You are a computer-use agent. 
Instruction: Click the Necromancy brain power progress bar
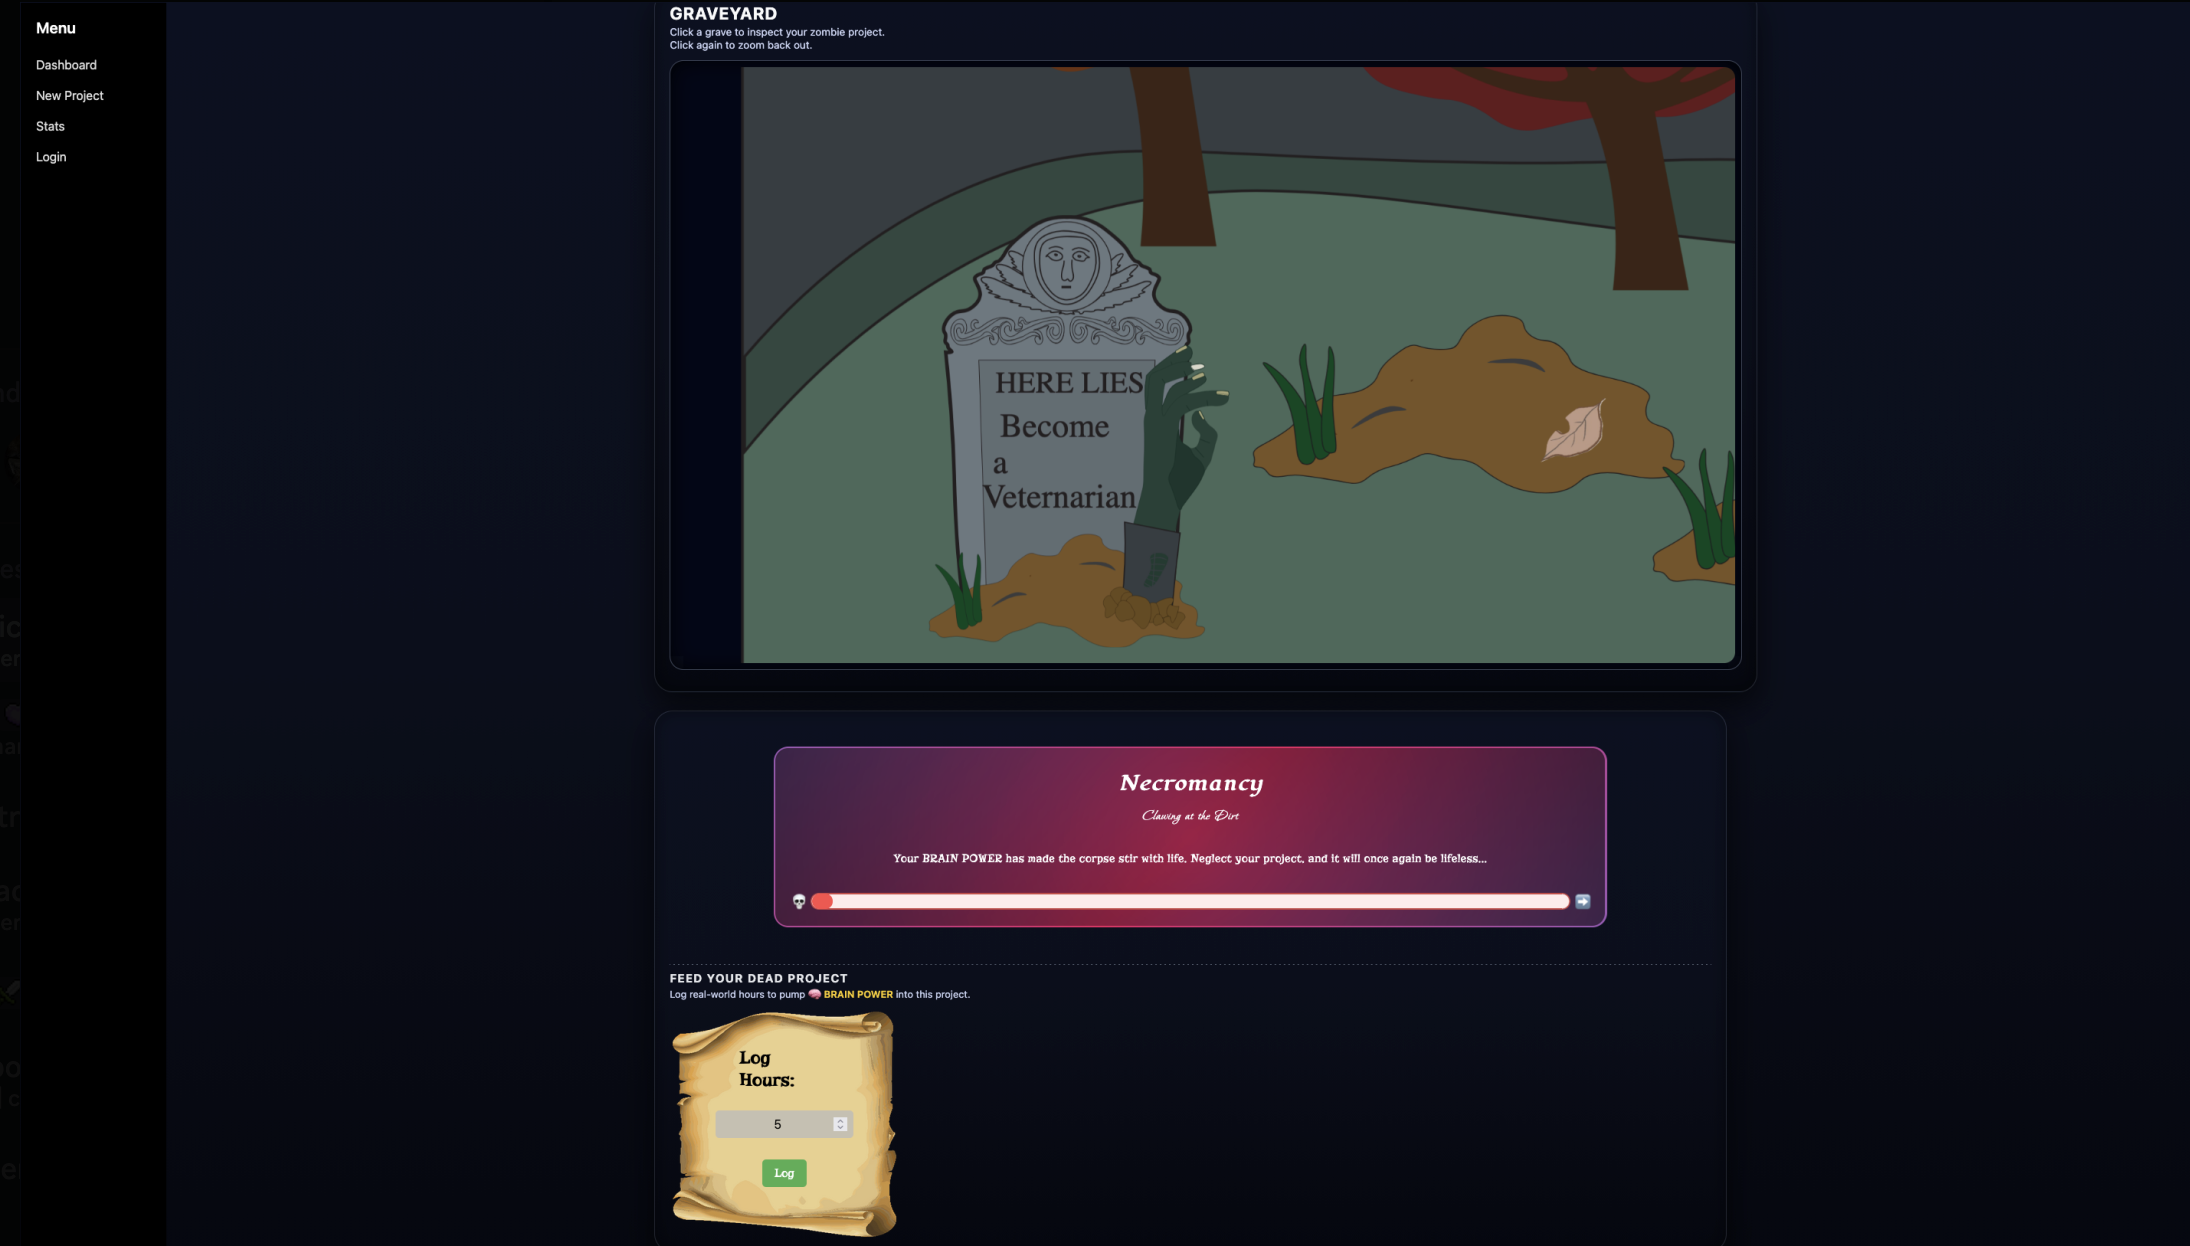[1190, 901]
